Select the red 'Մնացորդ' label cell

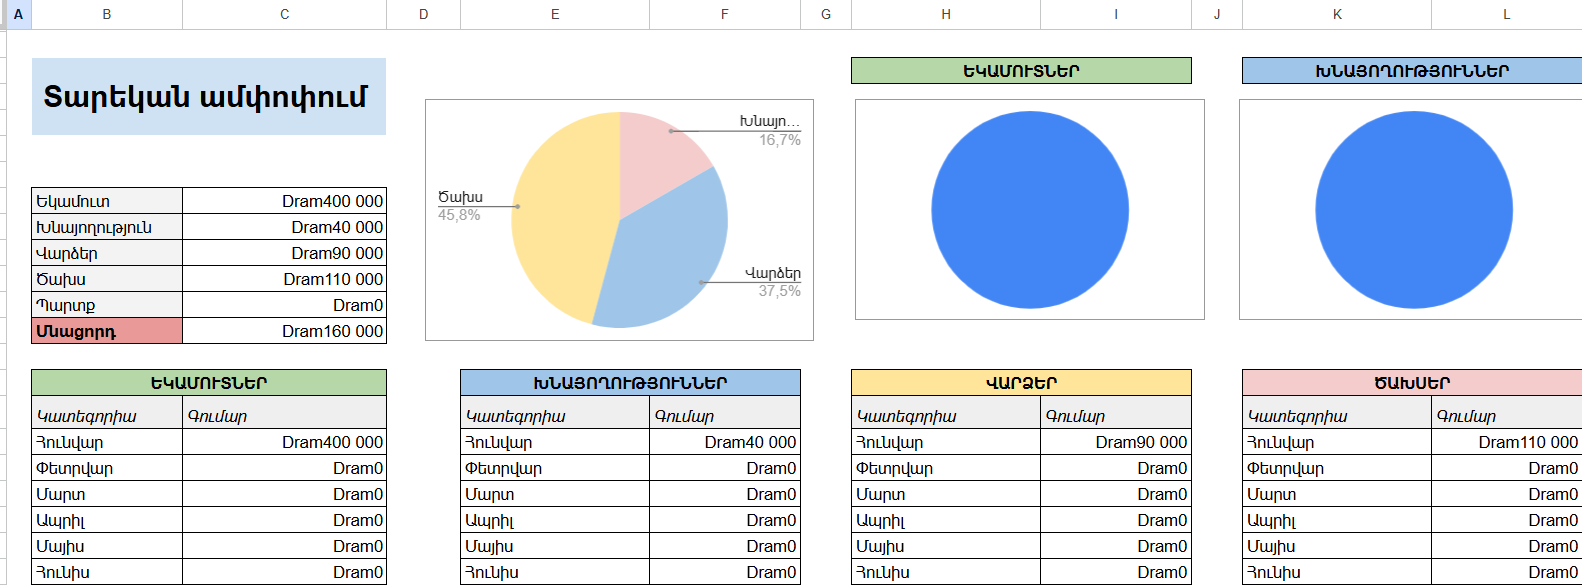107,331
